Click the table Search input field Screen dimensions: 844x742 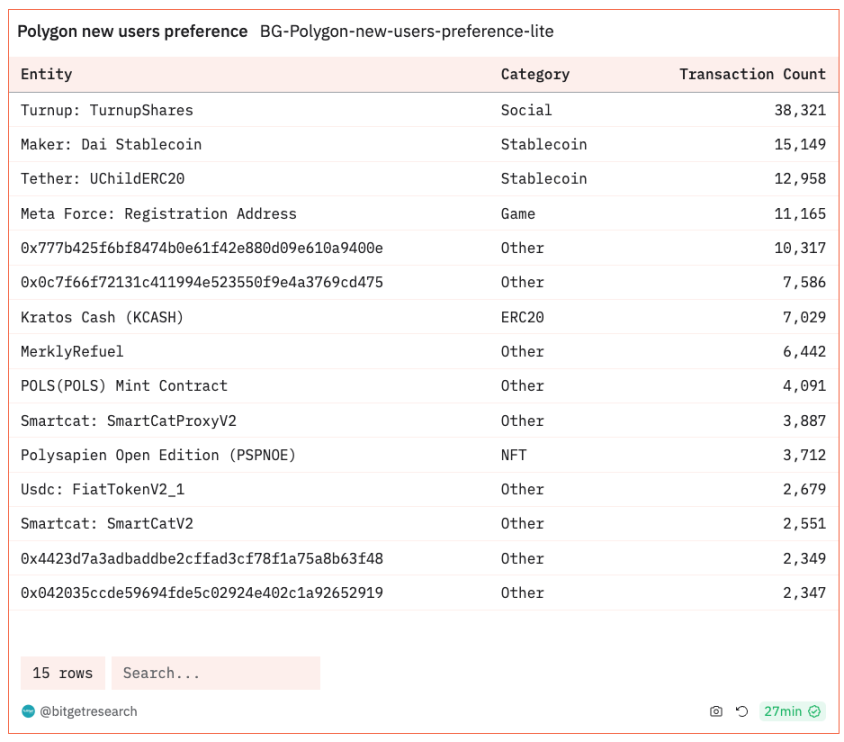pos(215,673)
